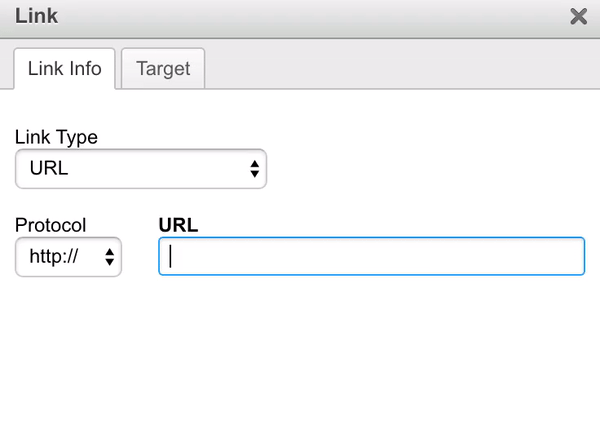Click the empty middle of the title bar
600x434 pixels.
pyautogui.click(x=300, y=16)
